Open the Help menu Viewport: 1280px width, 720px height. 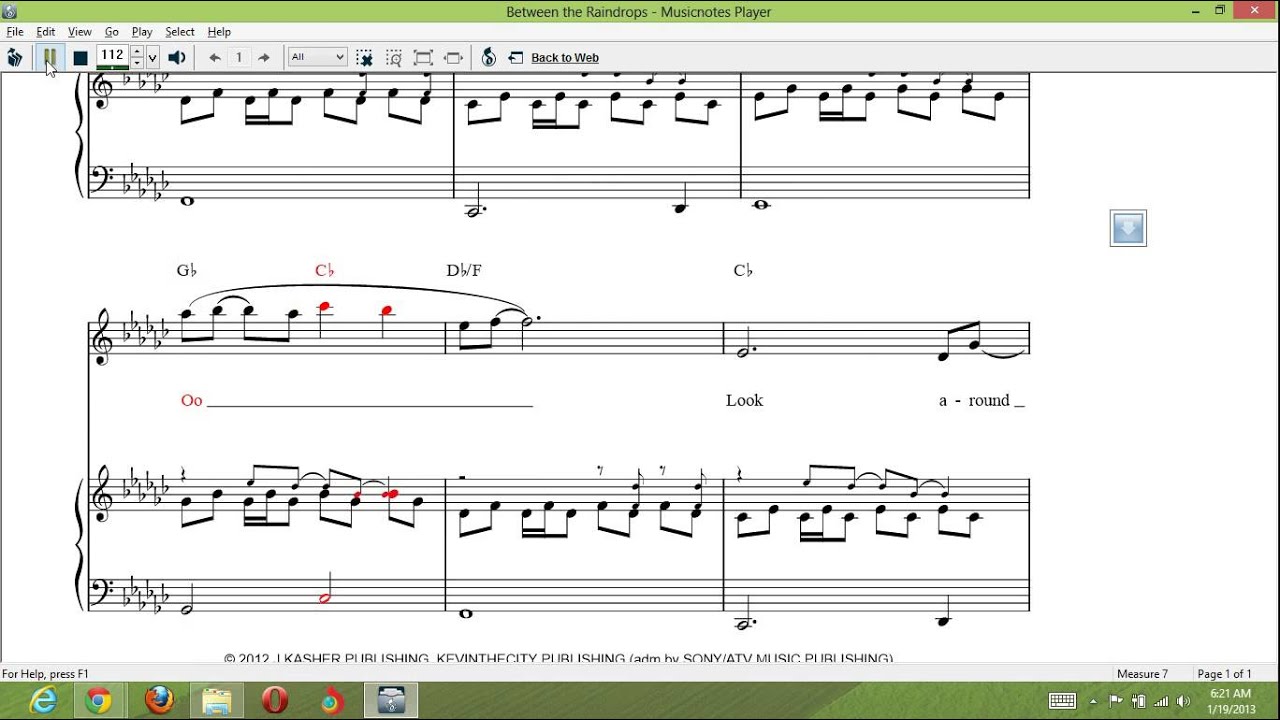pyautogui.click(x=219, y=32)
